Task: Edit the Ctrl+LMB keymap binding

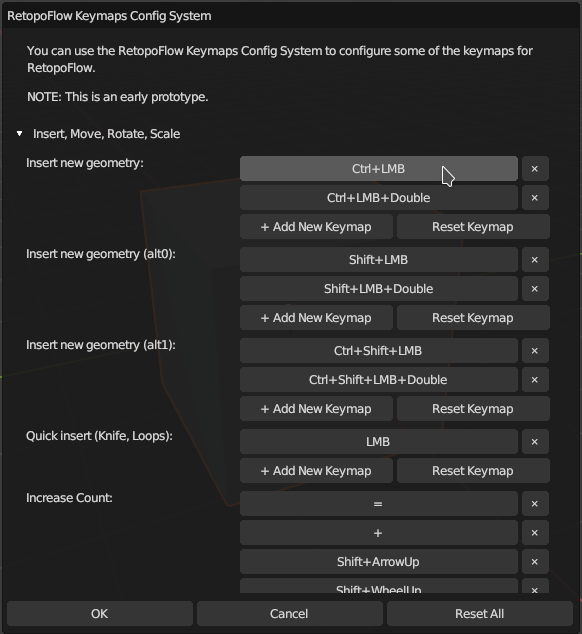Action: [x=379, y=169]
